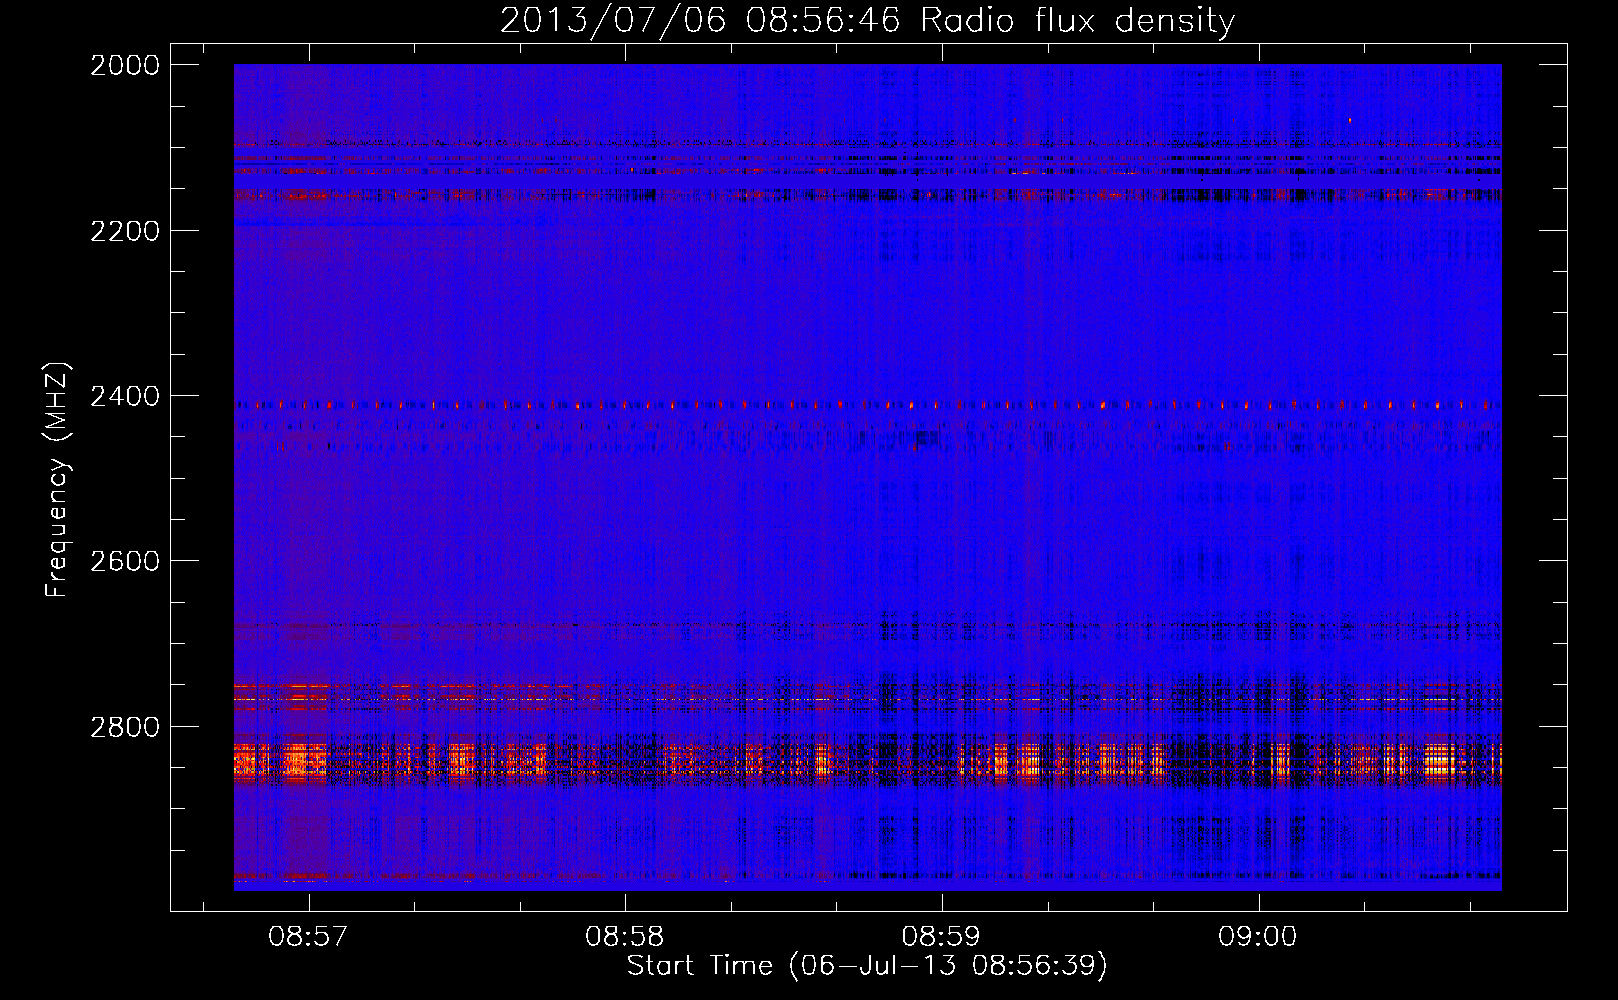Click the '2400' frequency axis label
The height and width of the screenshot is (1000, 1618).
coord(125,397)
